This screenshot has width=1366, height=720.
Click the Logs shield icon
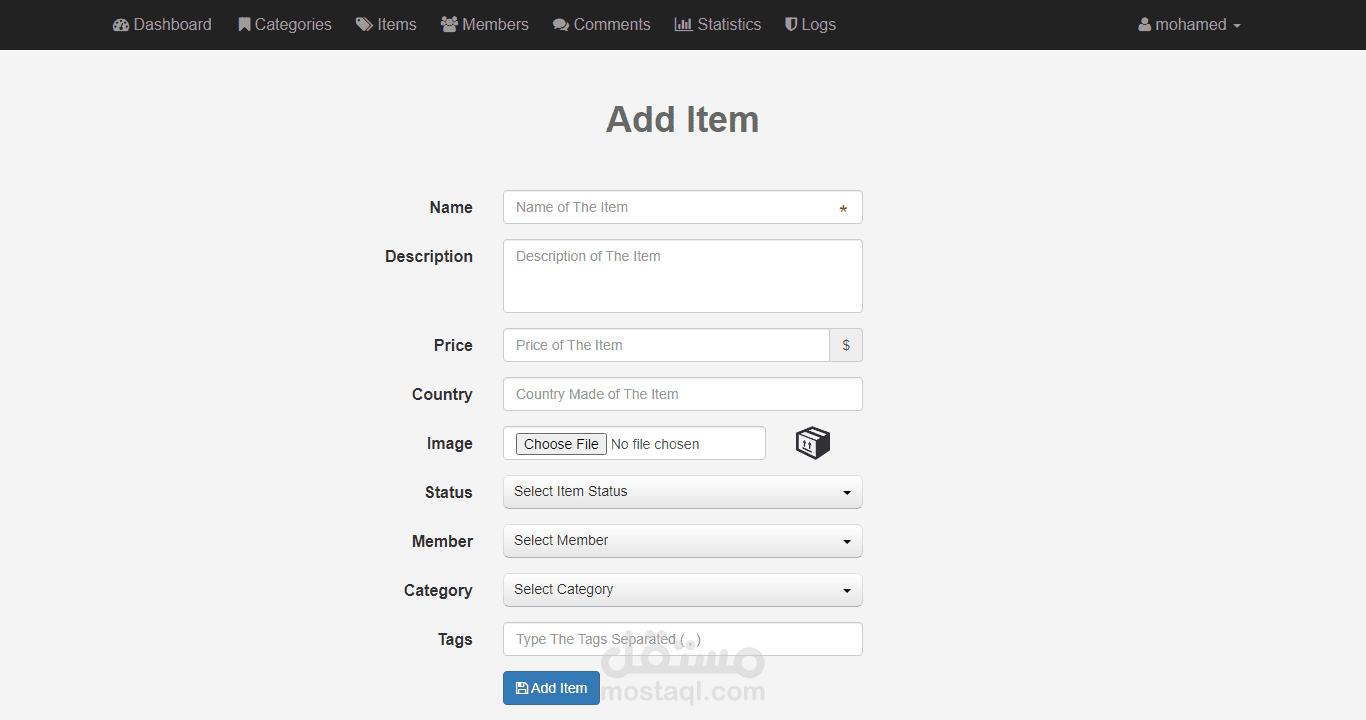tap(791, 25)
